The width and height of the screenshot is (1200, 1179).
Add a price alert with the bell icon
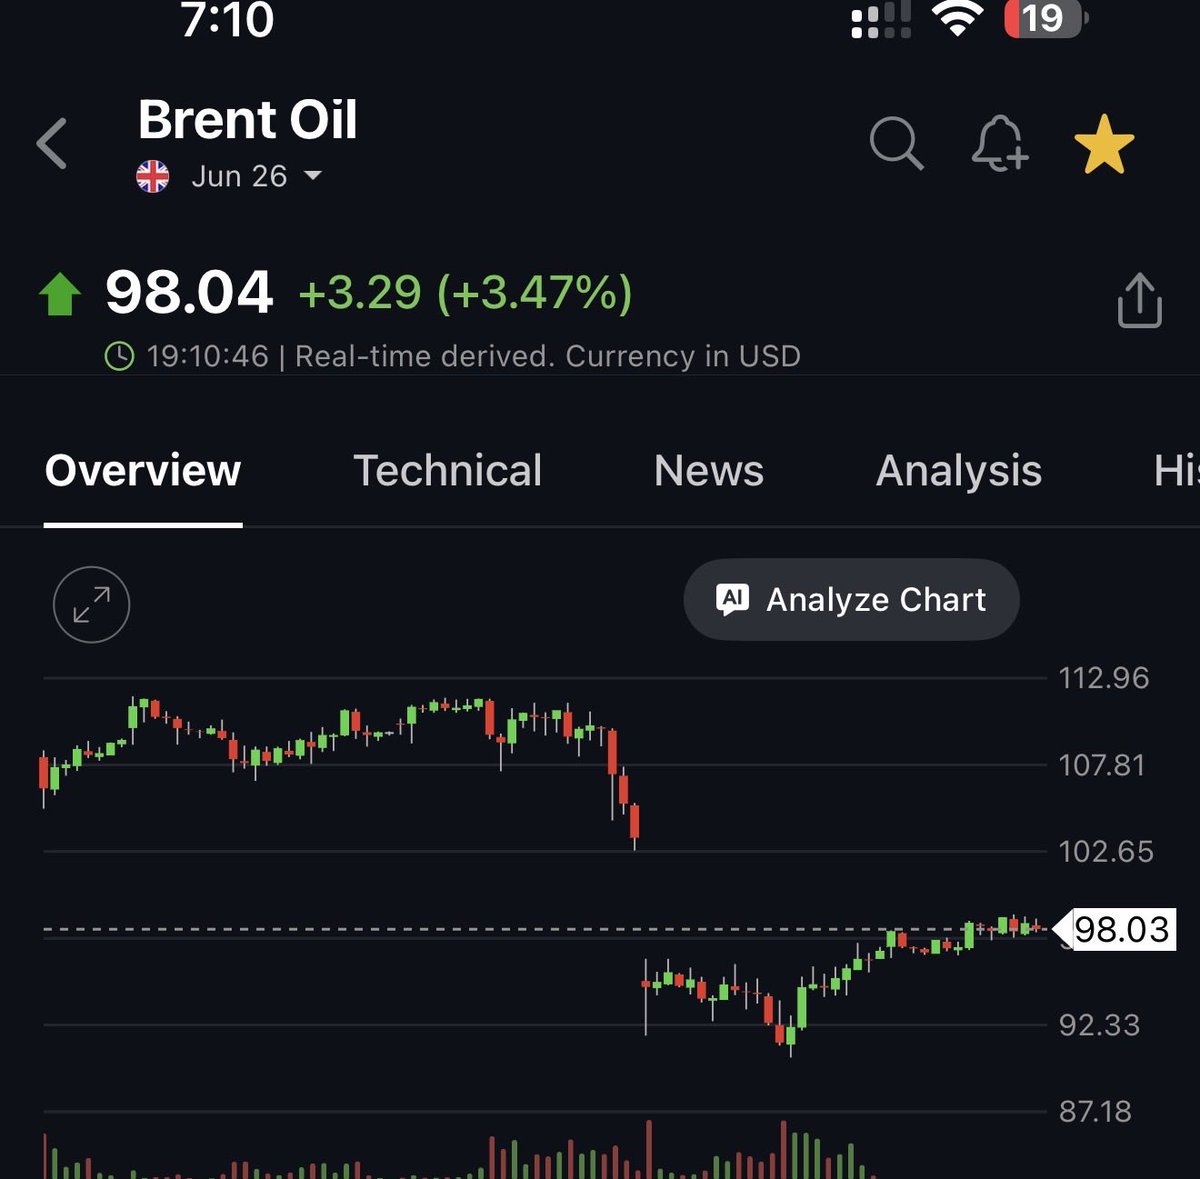[999, 144]
